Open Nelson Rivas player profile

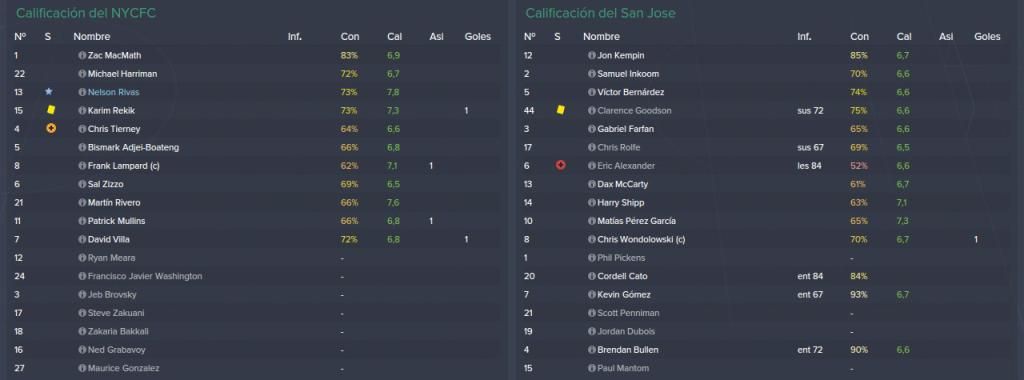[114, 92]
